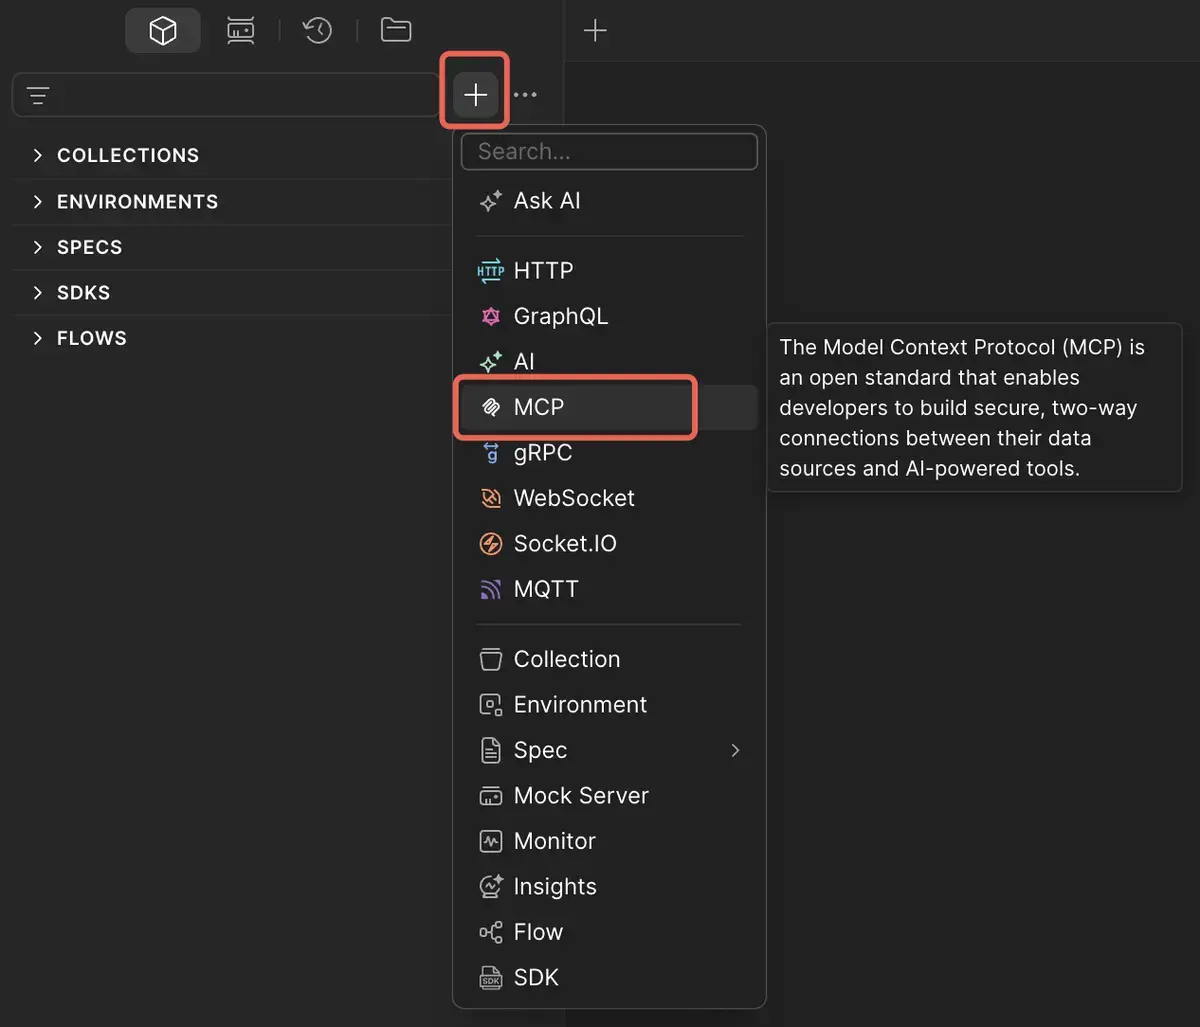Image resolution: width=1200 pixels, height=1027 pixels.
Task: Expand the SPECS section chevron
Action: point(38,247)
